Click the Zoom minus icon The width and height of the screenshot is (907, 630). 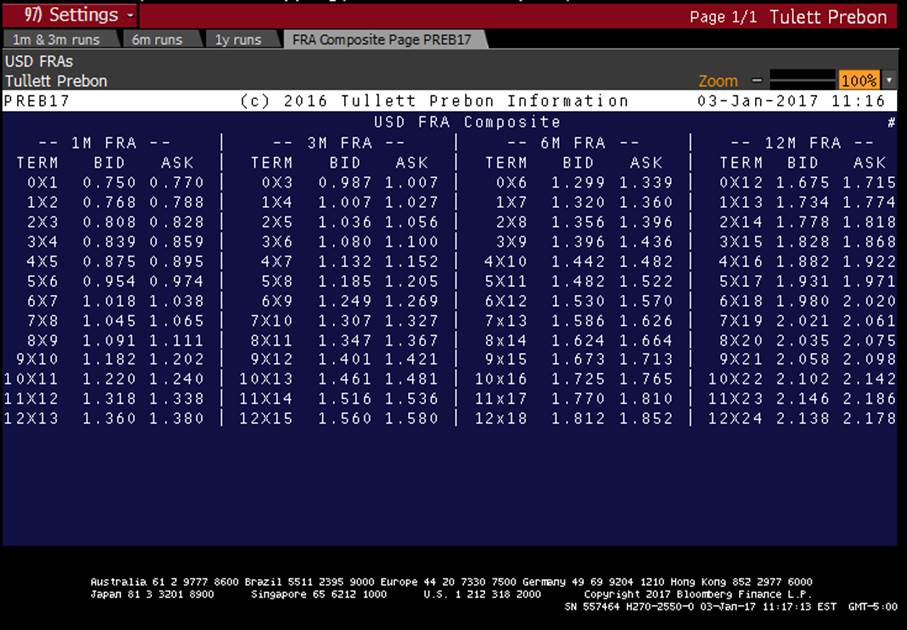757,80
